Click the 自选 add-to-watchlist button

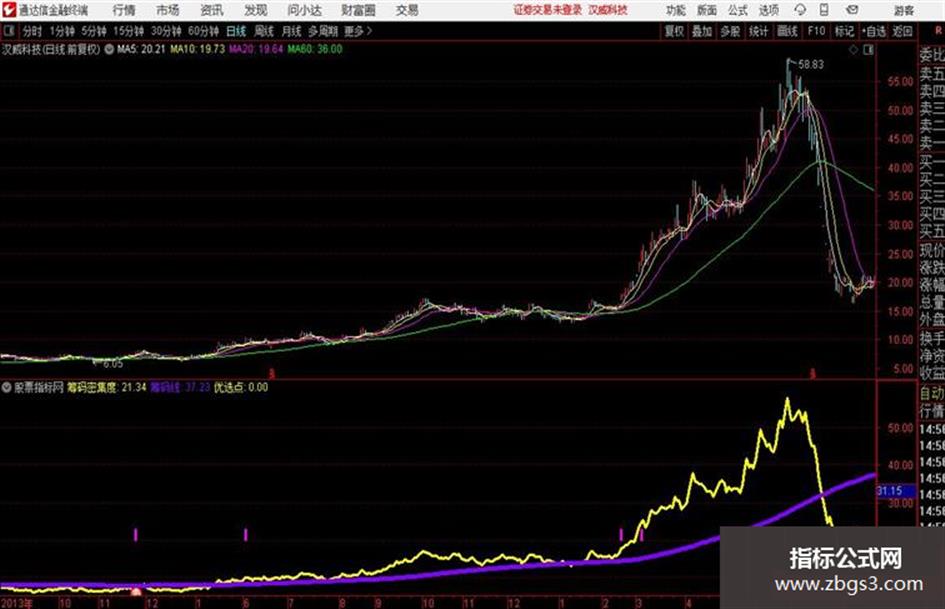[874, 31]
